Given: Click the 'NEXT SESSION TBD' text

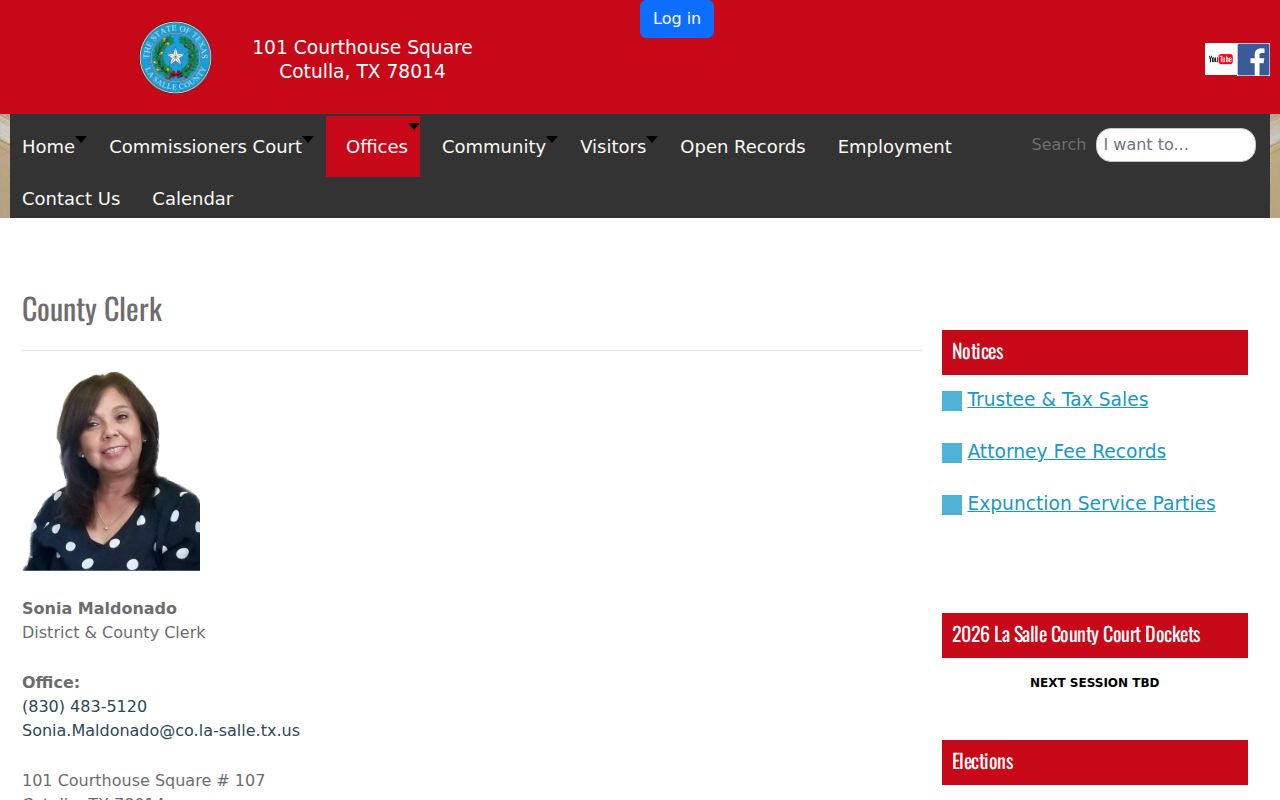Looking at the screenshot, I should [1094, 683].
